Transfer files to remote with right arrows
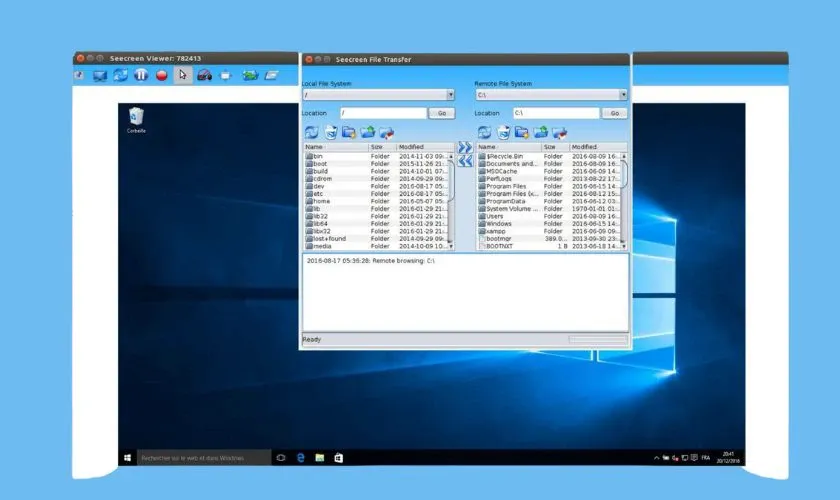840x500 pixels. click(x=464, y=147)
